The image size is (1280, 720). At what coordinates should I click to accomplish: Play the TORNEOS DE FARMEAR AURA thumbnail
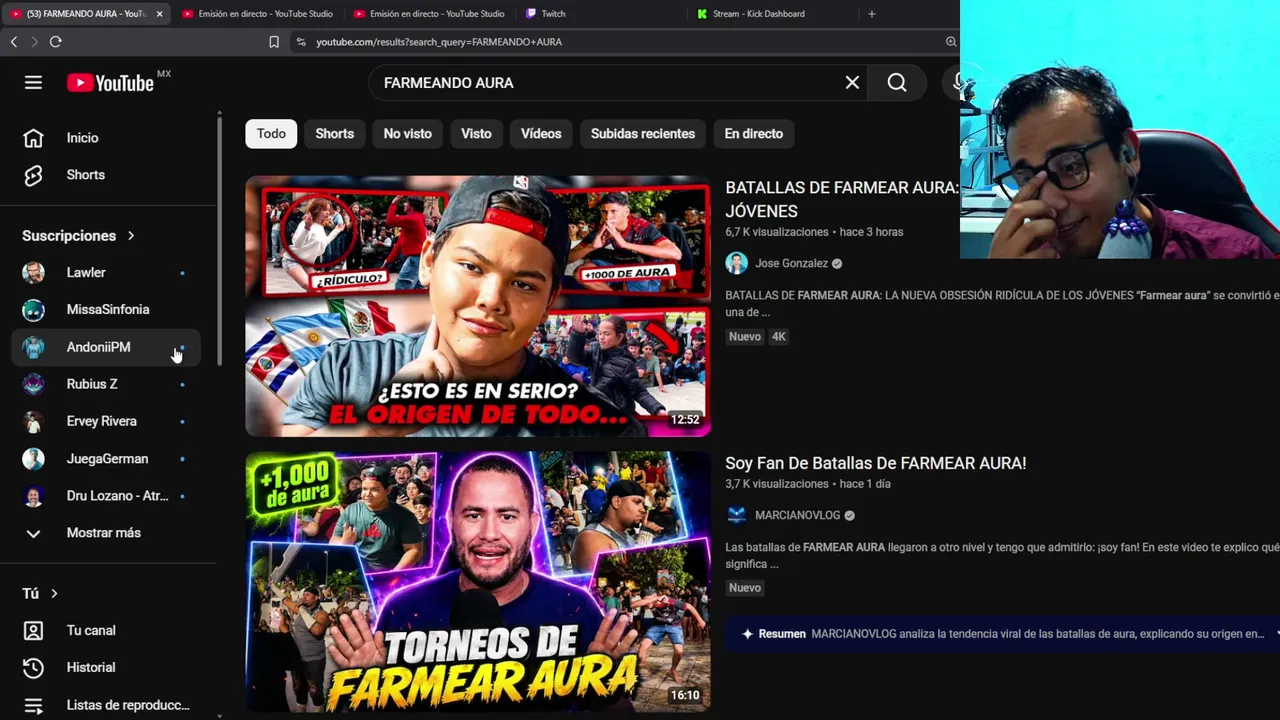pos(478,582)
